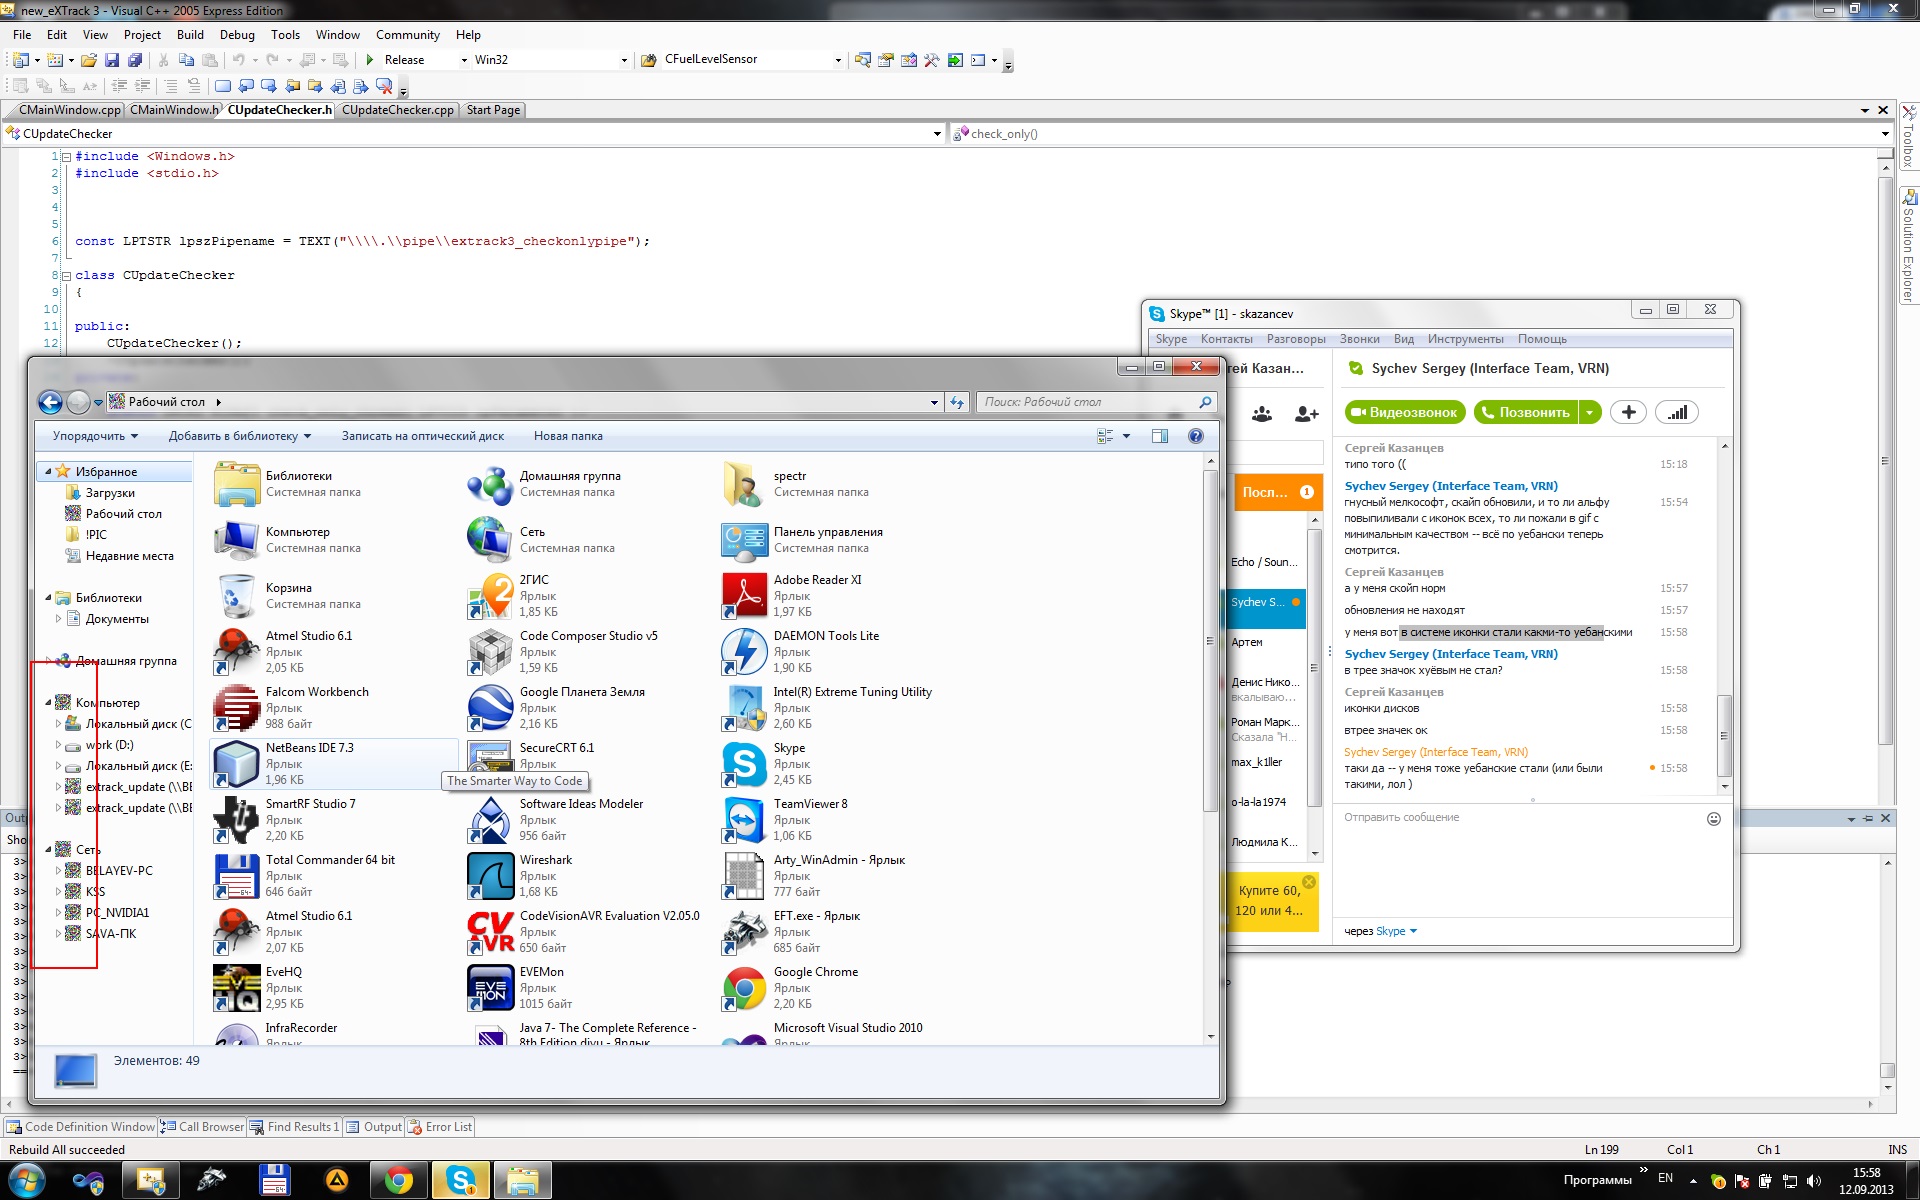
Task: Click the Explorer help question mark icon
Action: [x=1195, y=436]
